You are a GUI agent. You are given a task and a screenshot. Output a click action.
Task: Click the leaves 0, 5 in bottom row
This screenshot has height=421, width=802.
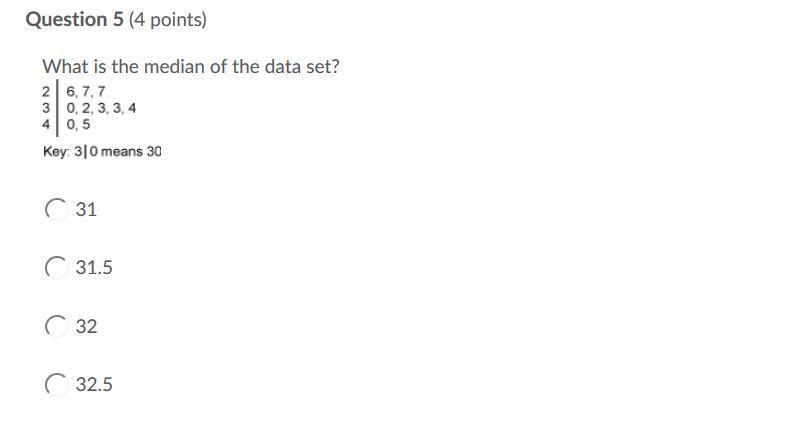(x=78, y=124)
